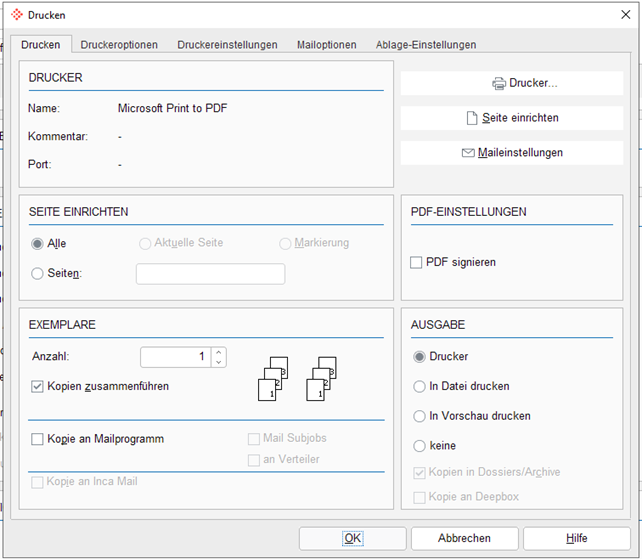Click the Seiten page range input field

point(210,274)
